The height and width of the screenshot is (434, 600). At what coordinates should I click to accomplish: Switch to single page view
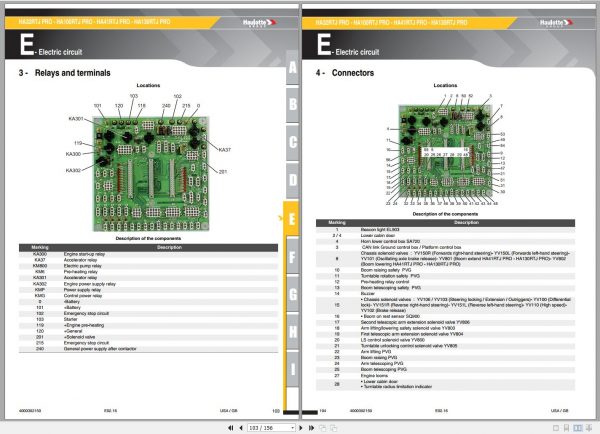tap(556, 427)
